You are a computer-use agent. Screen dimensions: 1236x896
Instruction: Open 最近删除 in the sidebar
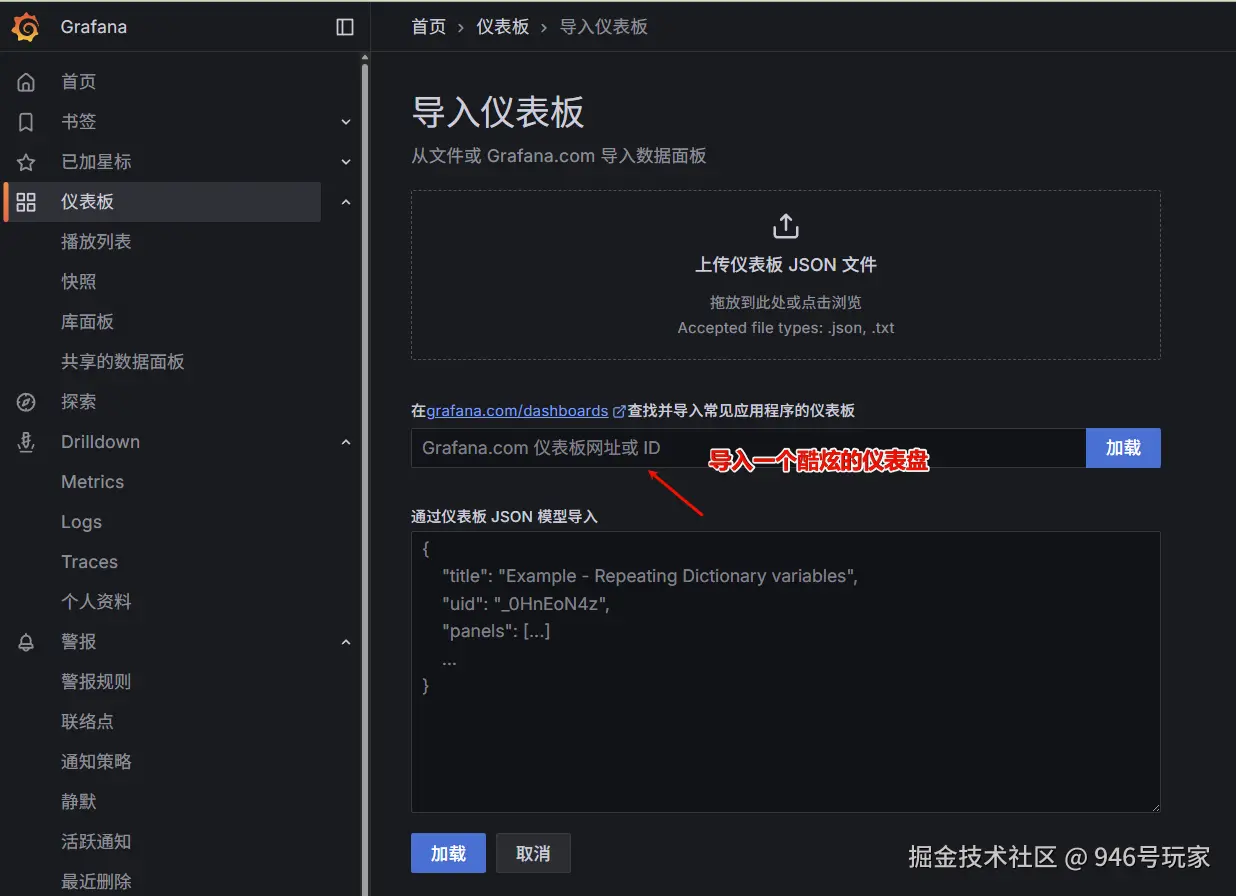tap(96, 881)
